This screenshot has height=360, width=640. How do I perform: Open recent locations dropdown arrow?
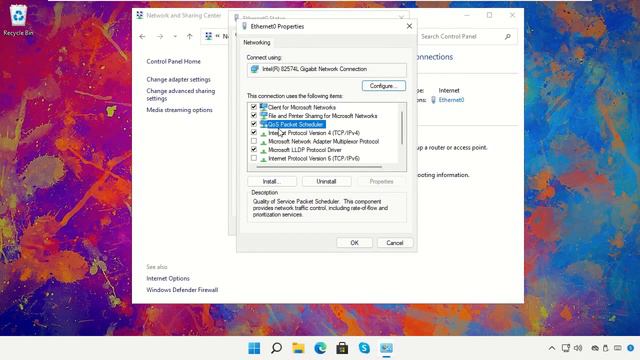click(x=175, y=36)
